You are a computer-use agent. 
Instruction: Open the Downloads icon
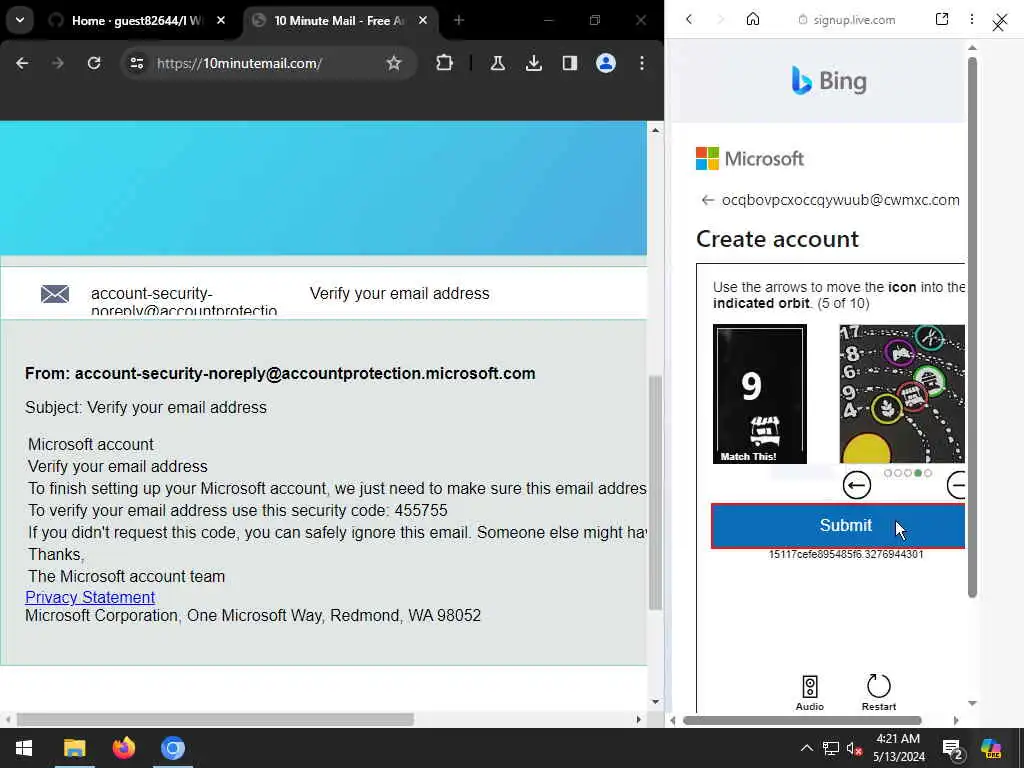534,63
